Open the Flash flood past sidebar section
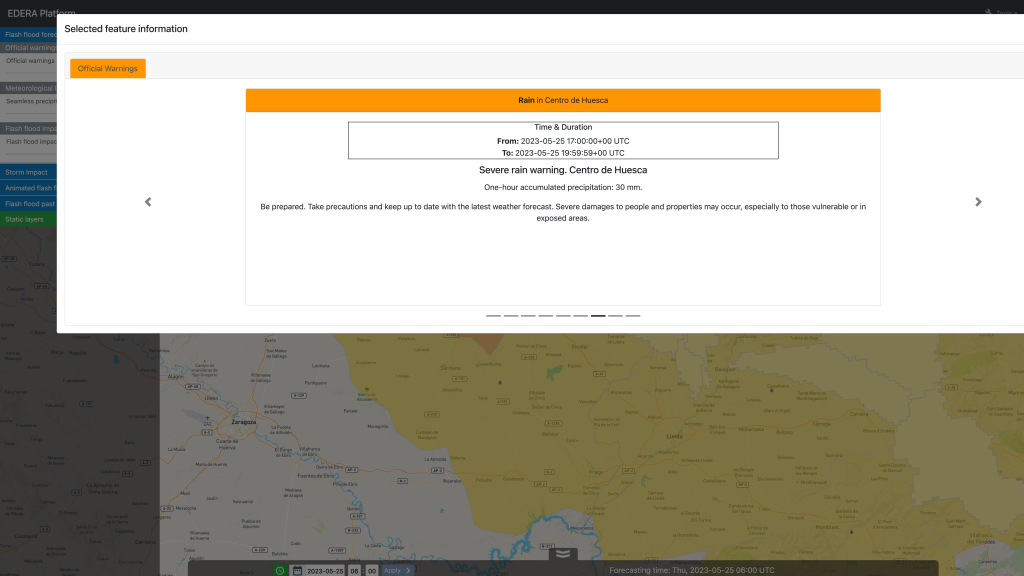Viewport: 1024px width, 576px height. (28, 203)
